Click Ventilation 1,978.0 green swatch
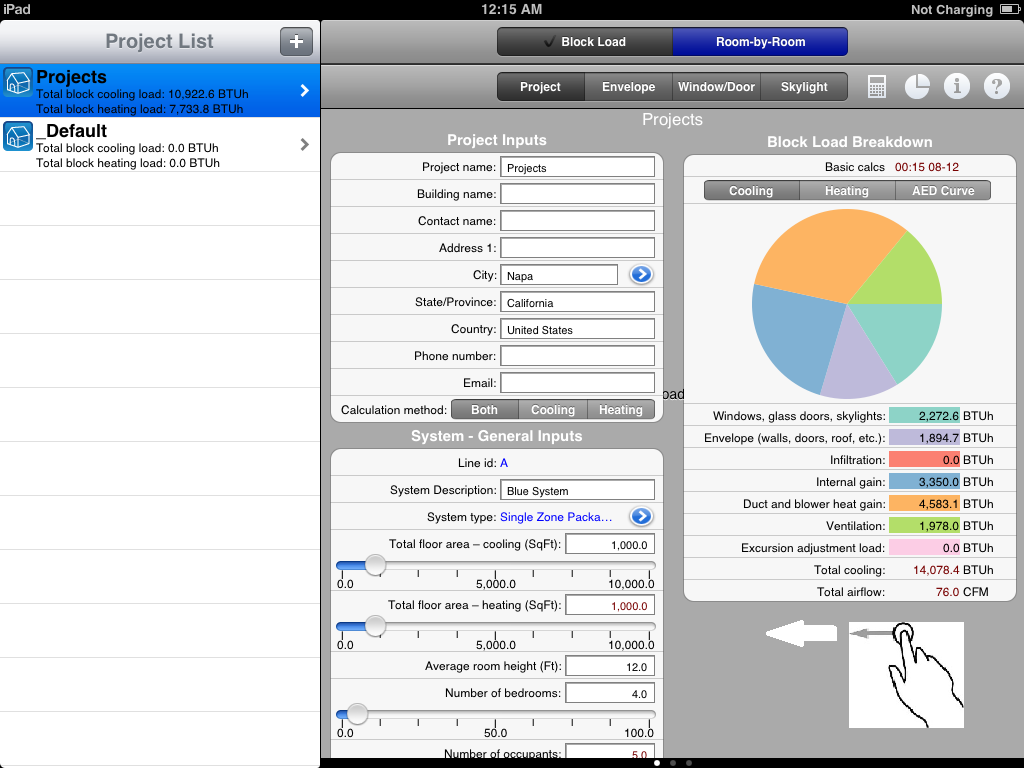1024x768 pixels. (925, 526)
